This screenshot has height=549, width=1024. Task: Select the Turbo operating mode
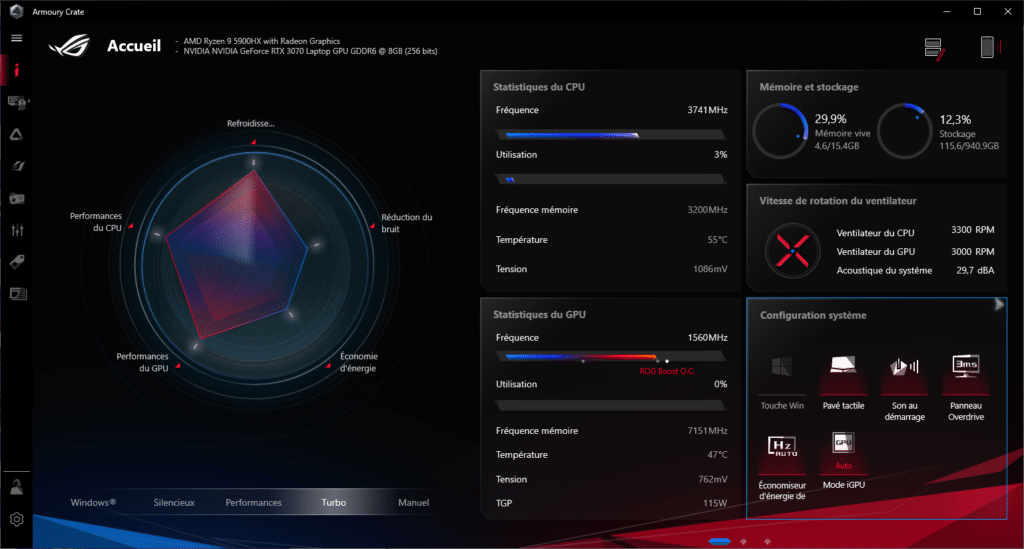click(x=334, y=503)
